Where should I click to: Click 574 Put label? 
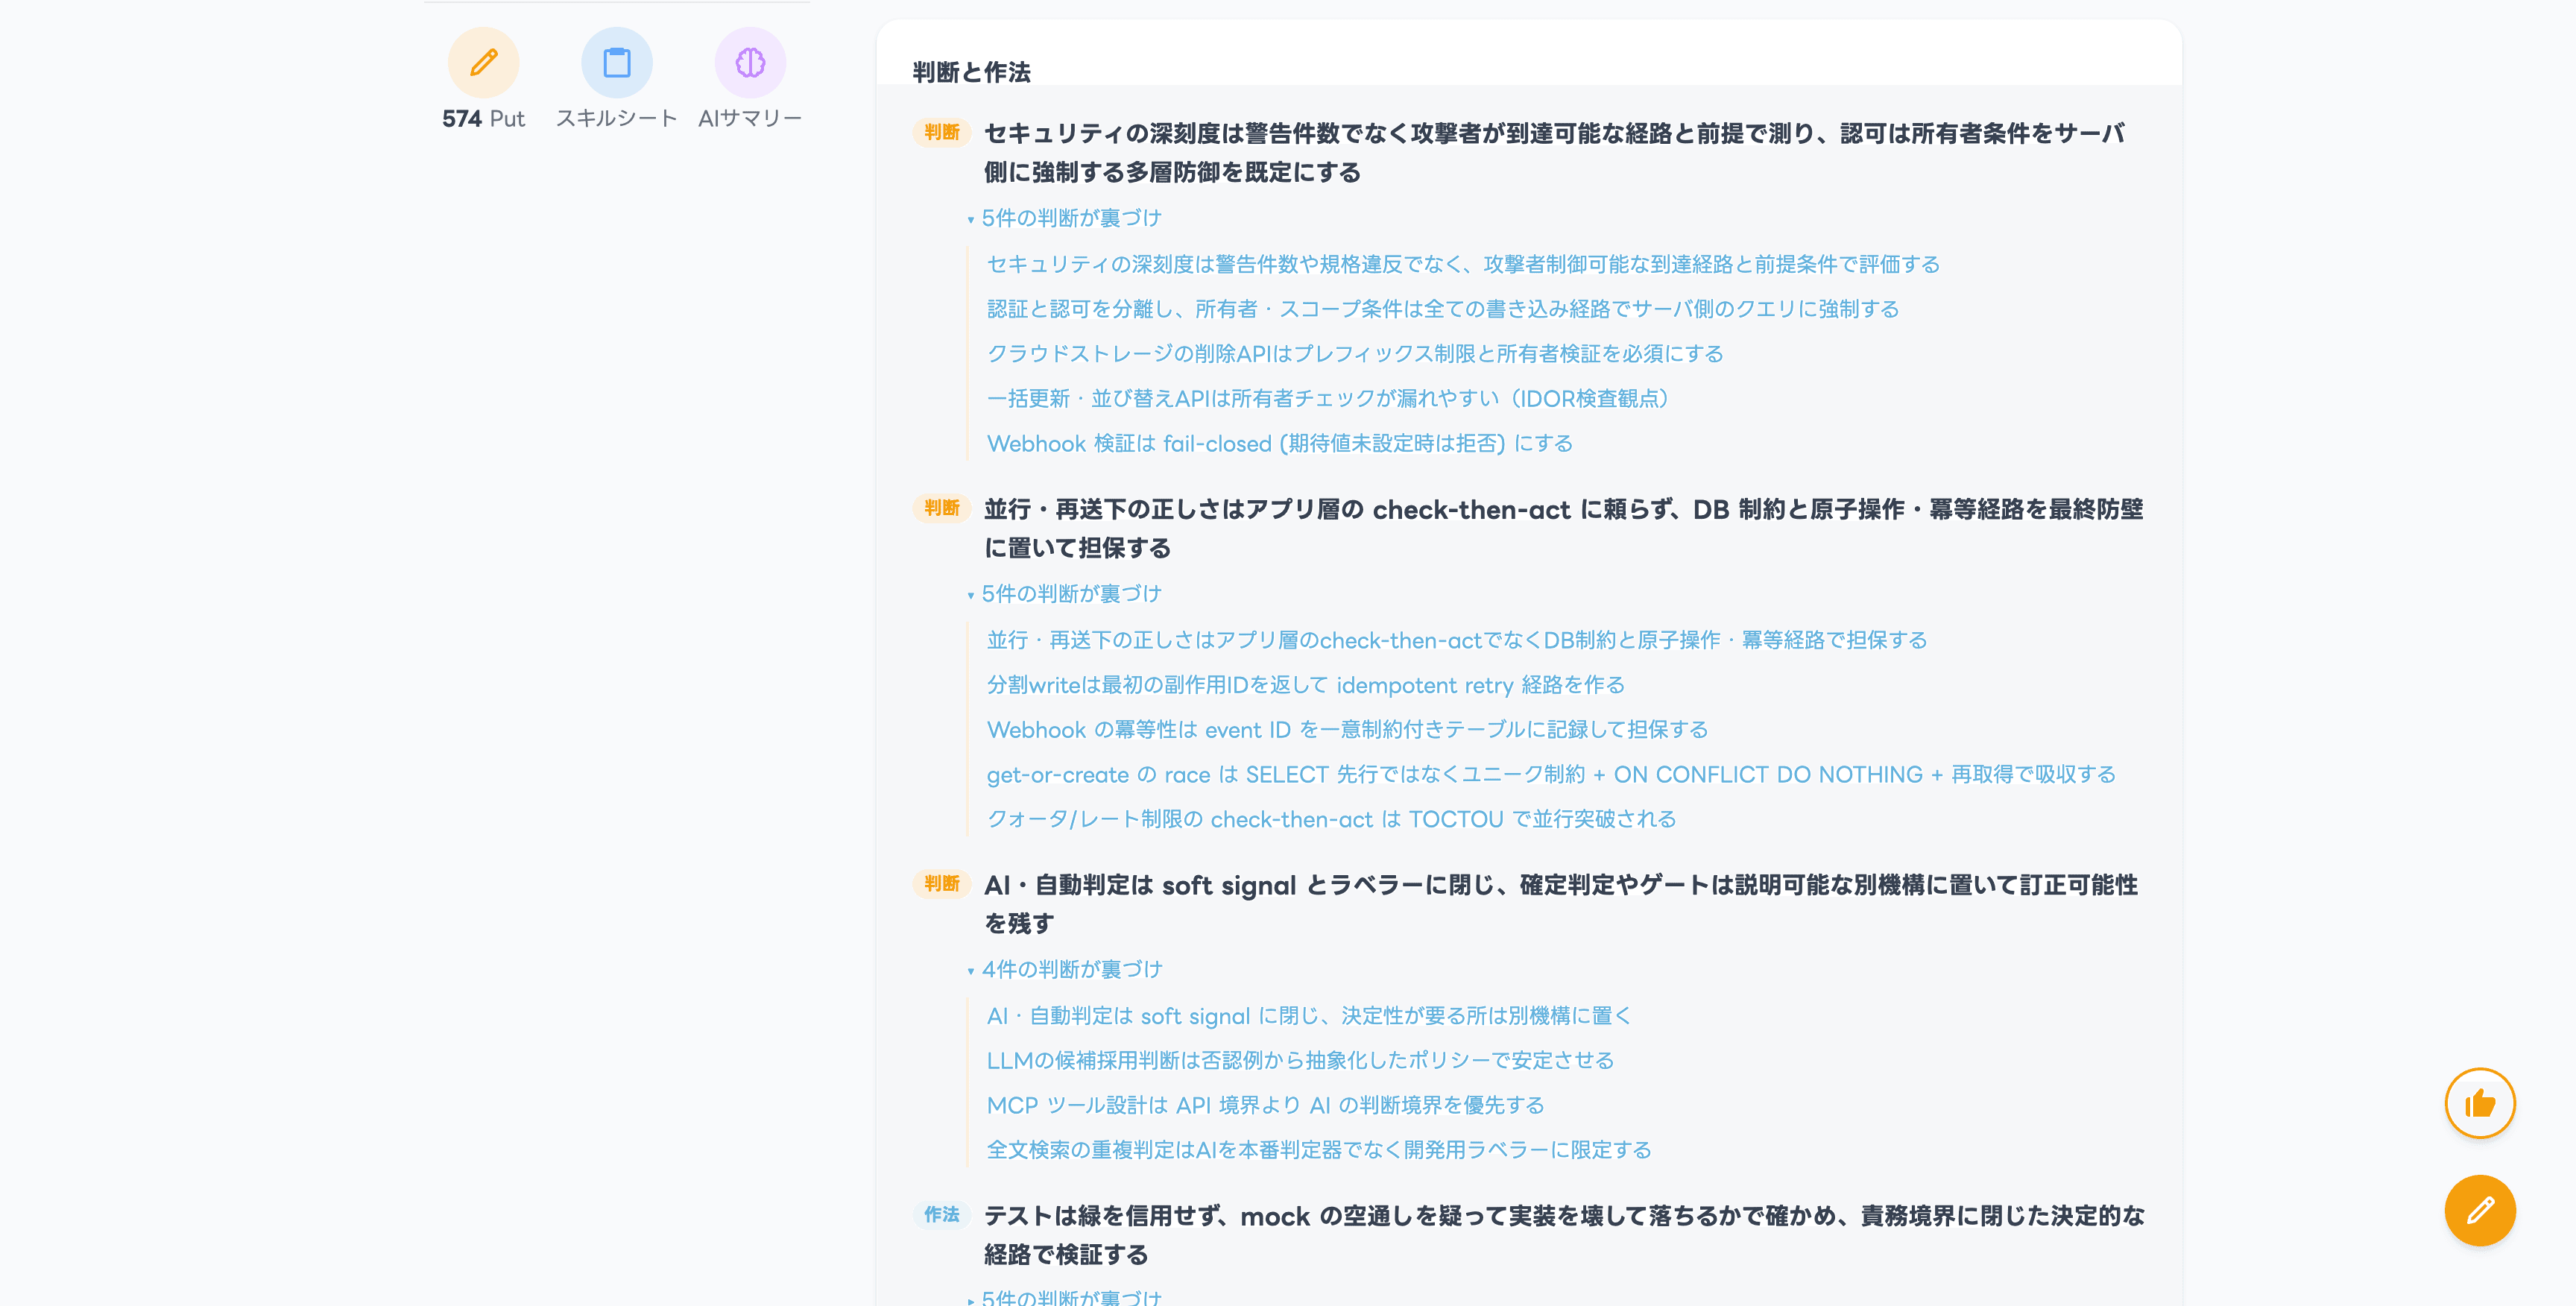[483, 118]
